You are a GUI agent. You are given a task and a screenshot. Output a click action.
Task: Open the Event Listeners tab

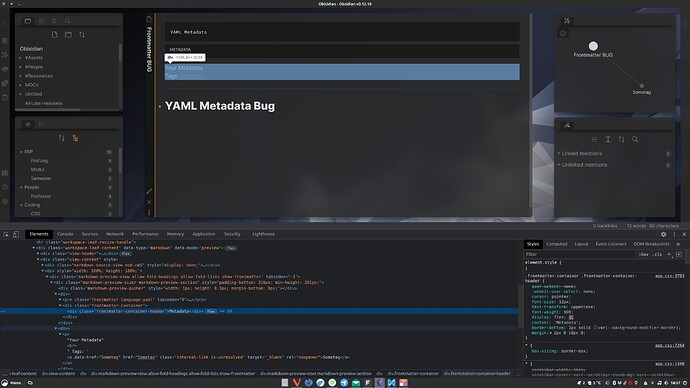(x=611, y=244)
